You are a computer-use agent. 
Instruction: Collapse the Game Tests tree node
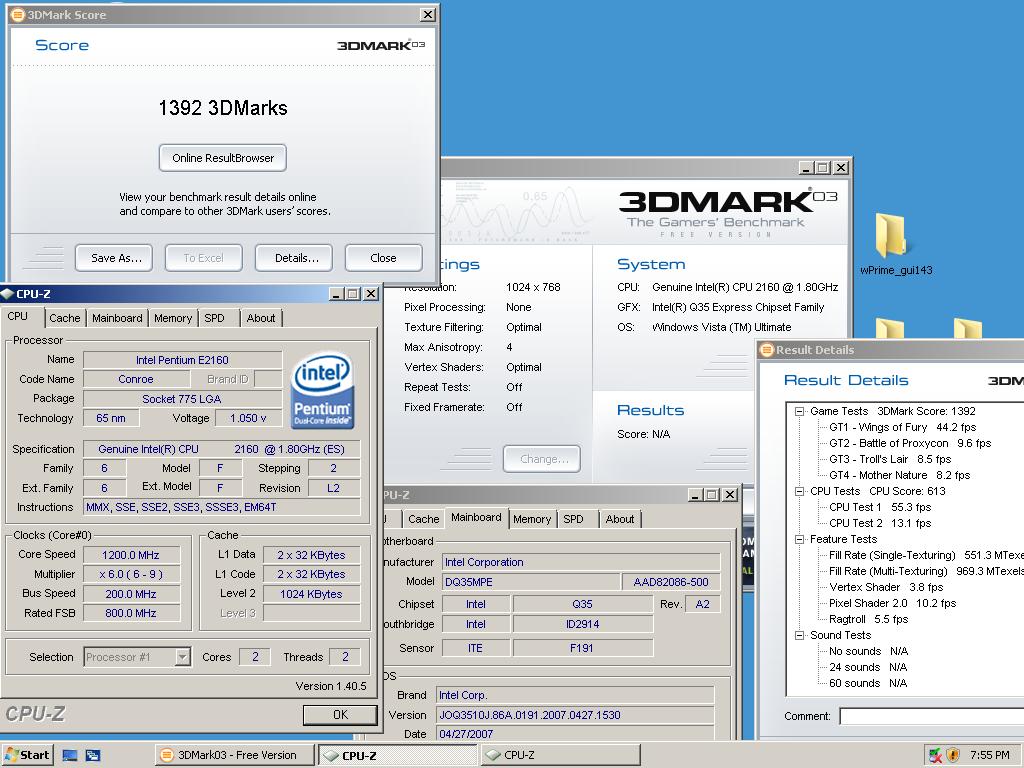tap(799, 411)
